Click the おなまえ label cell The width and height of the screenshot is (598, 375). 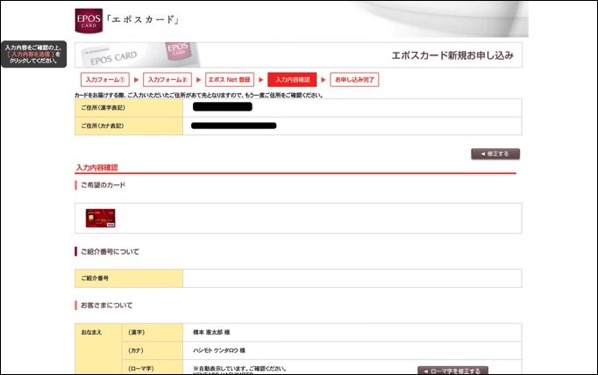point(98,348)
